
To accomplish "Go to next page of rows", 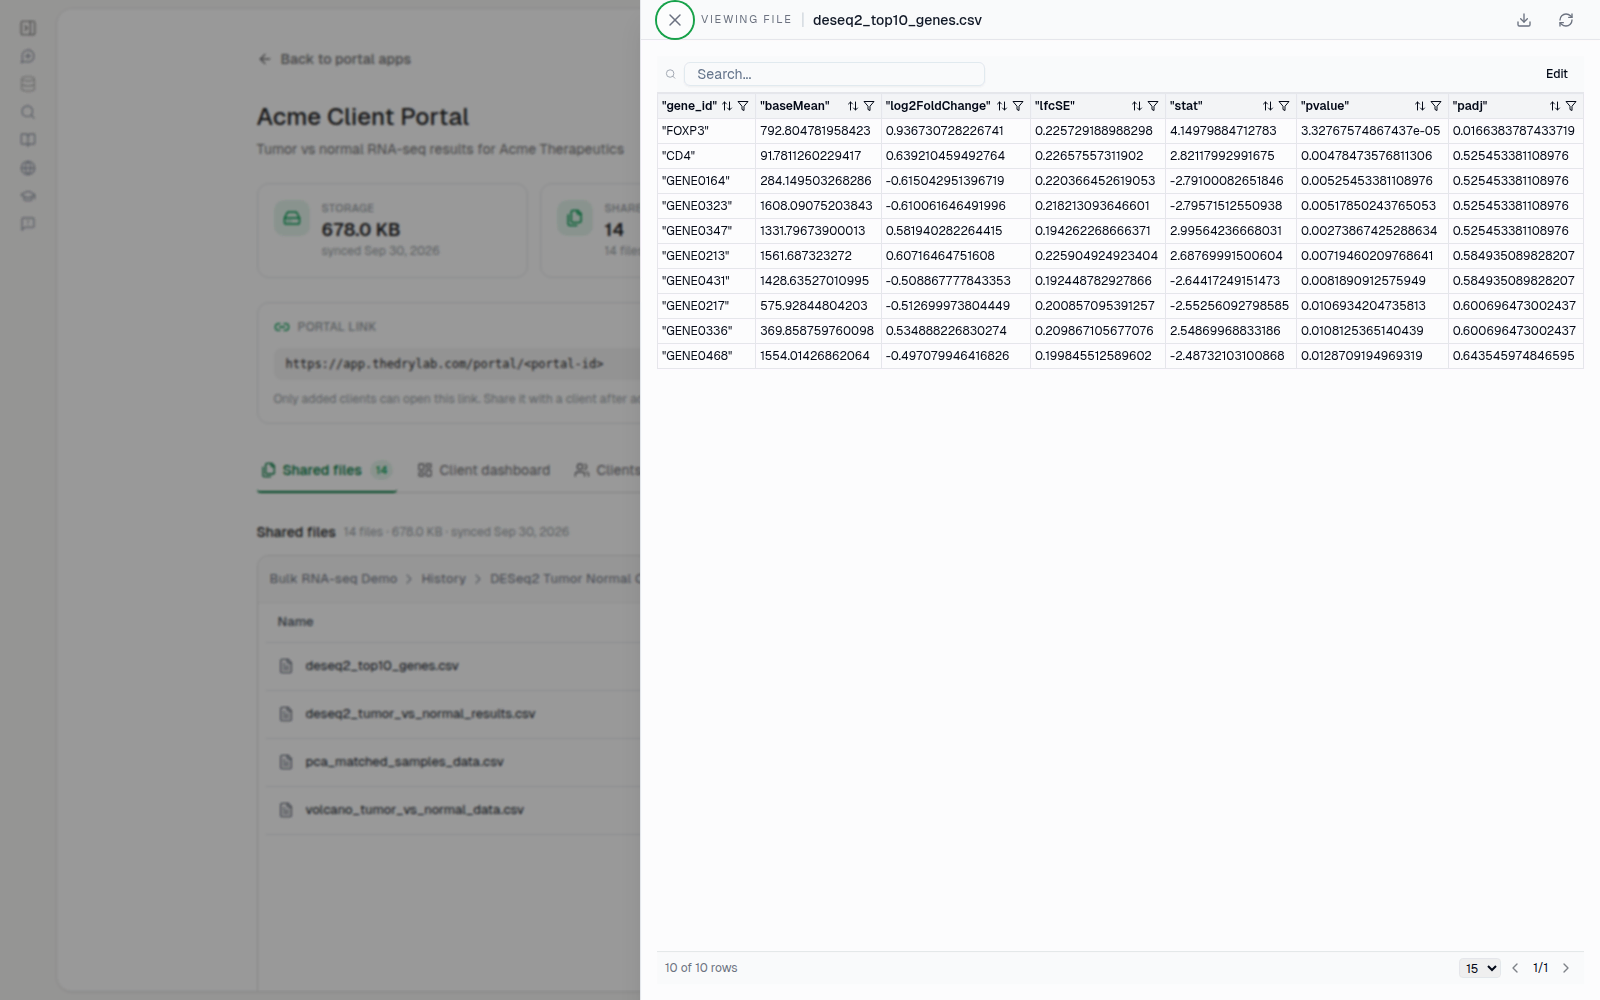I will coord(1566,968).
